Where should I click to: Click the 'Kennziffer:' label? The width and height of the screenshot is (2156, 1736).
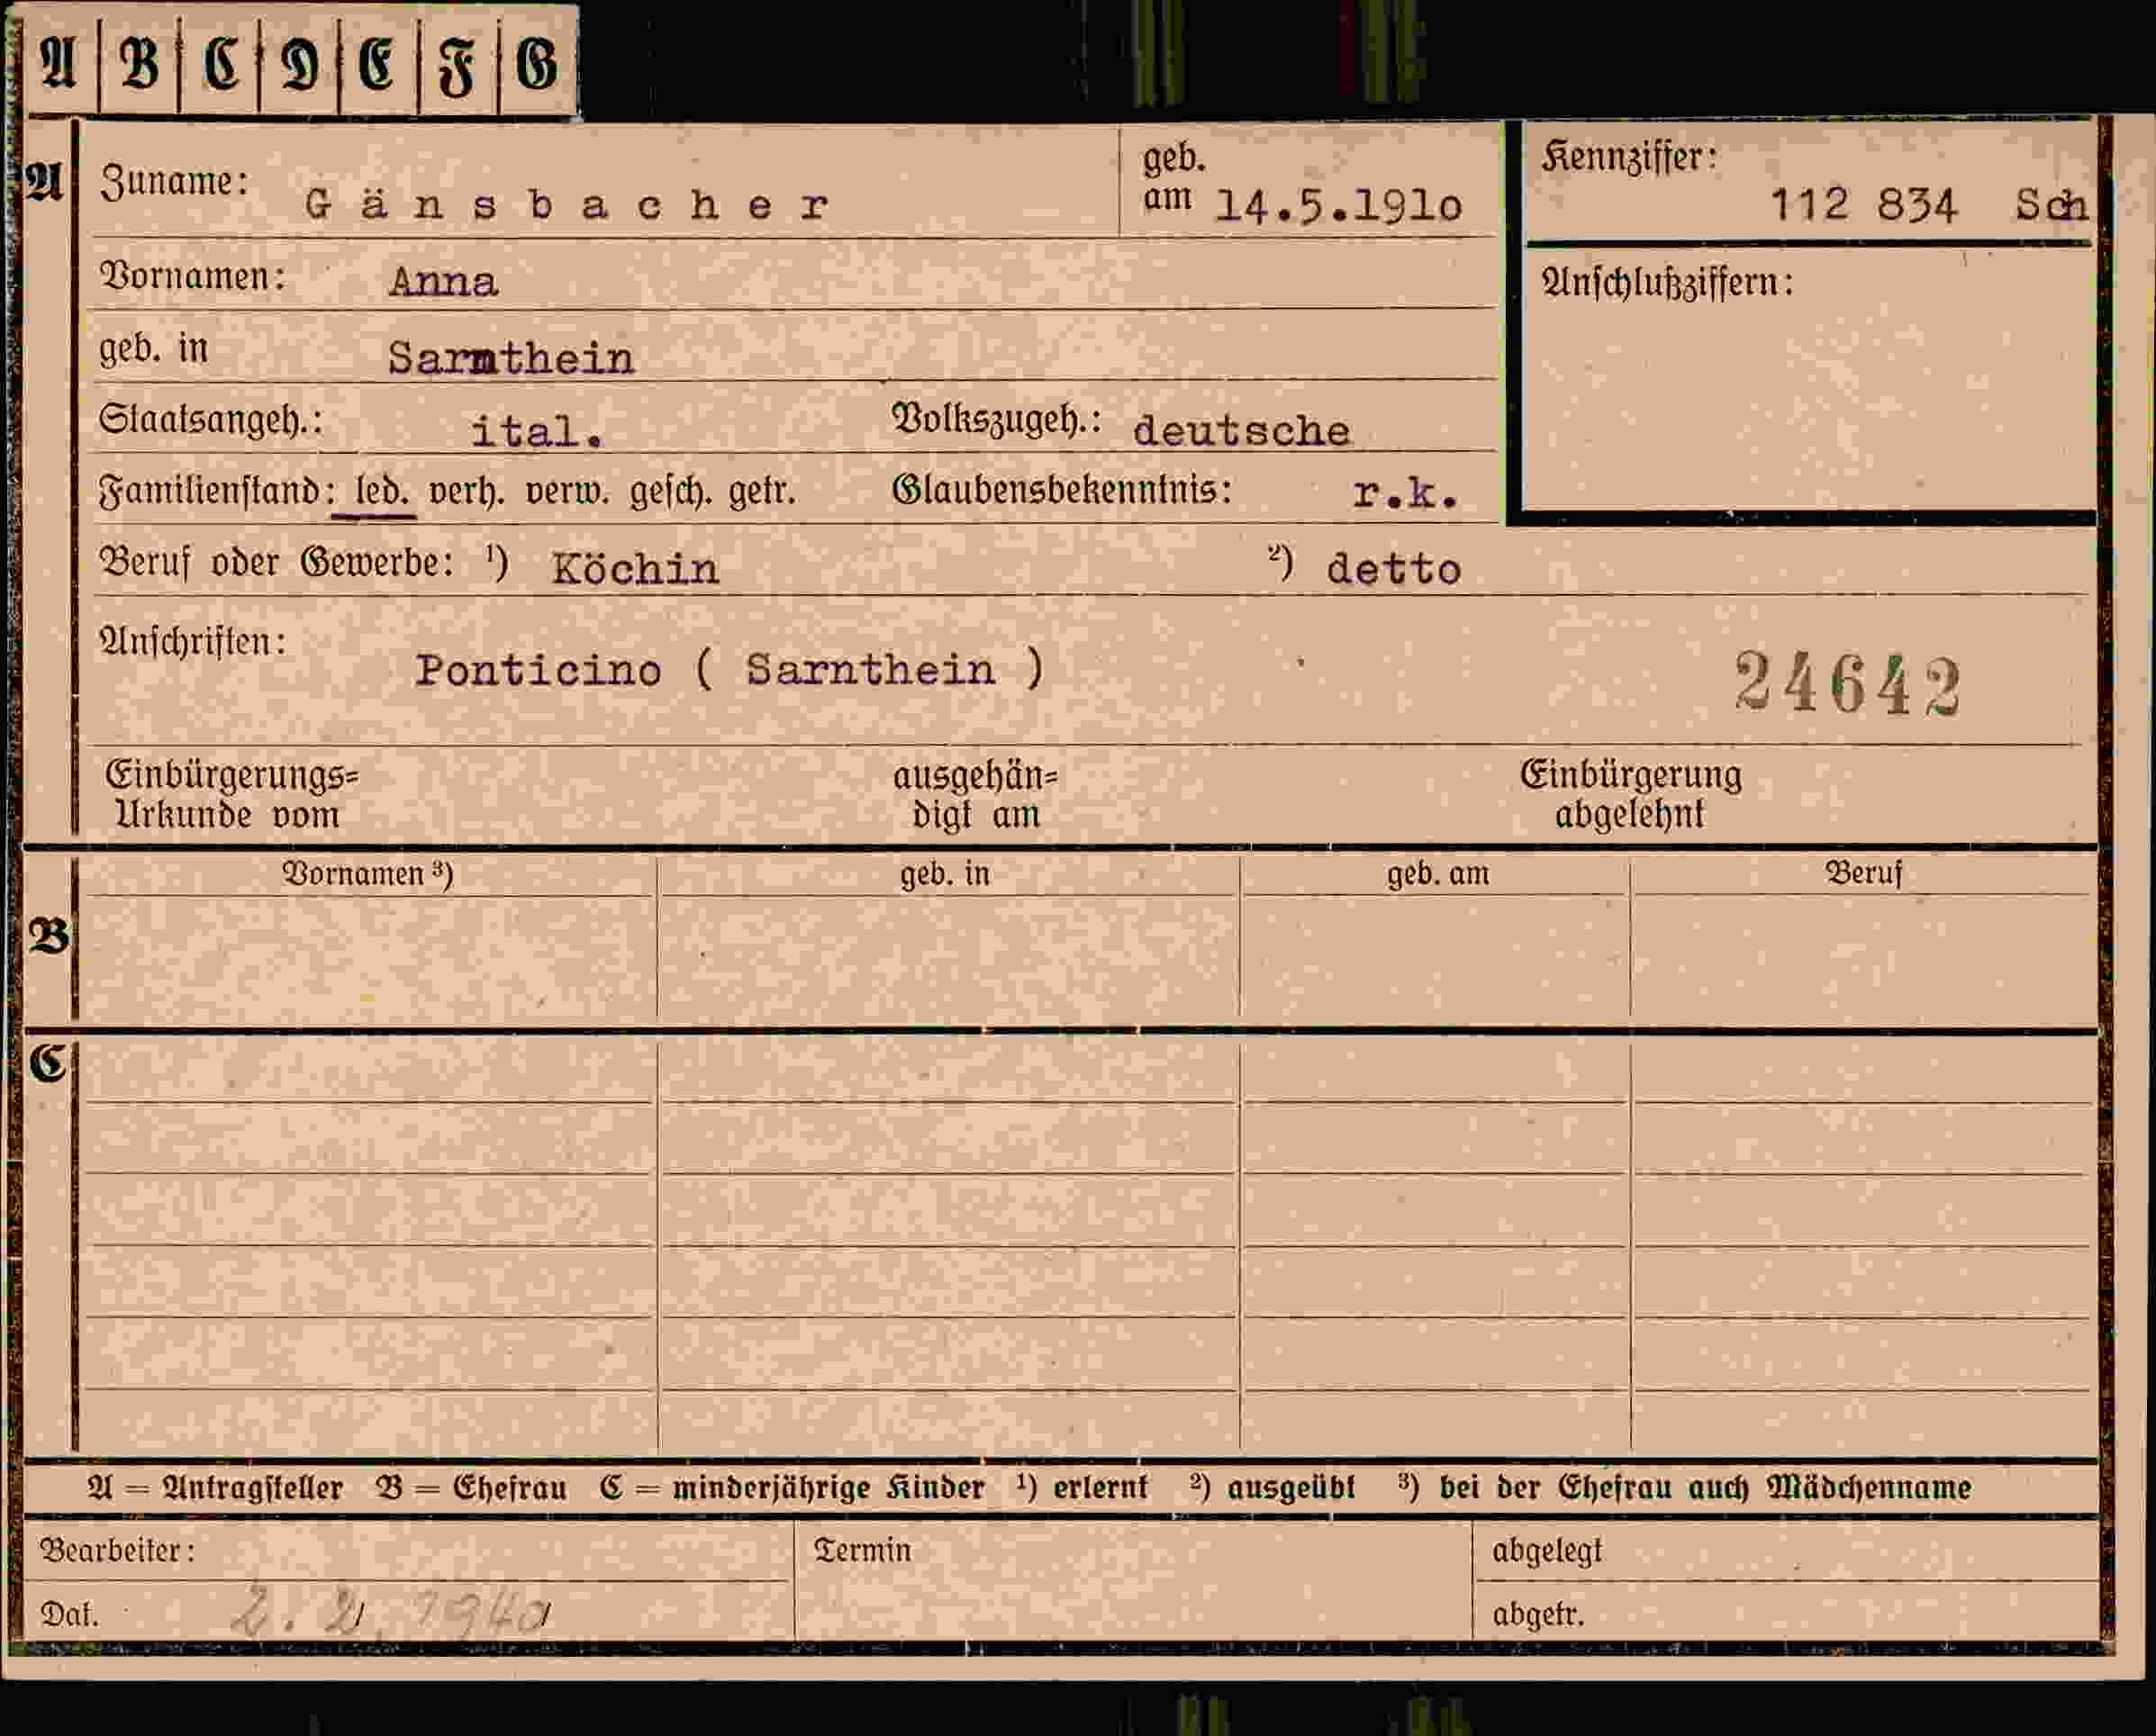pos(1630,158)
